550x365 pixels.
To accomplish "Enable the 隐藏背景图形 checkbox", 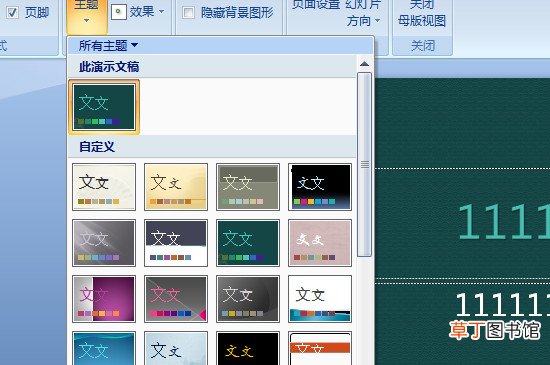I will point(189,13).
